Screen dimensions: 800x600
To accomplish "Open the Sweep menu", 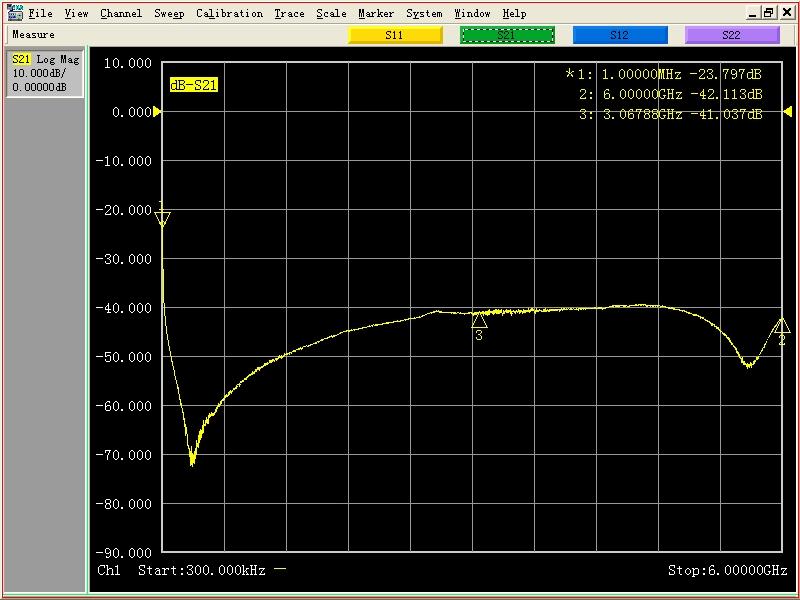I will click(x=169, y=13).
